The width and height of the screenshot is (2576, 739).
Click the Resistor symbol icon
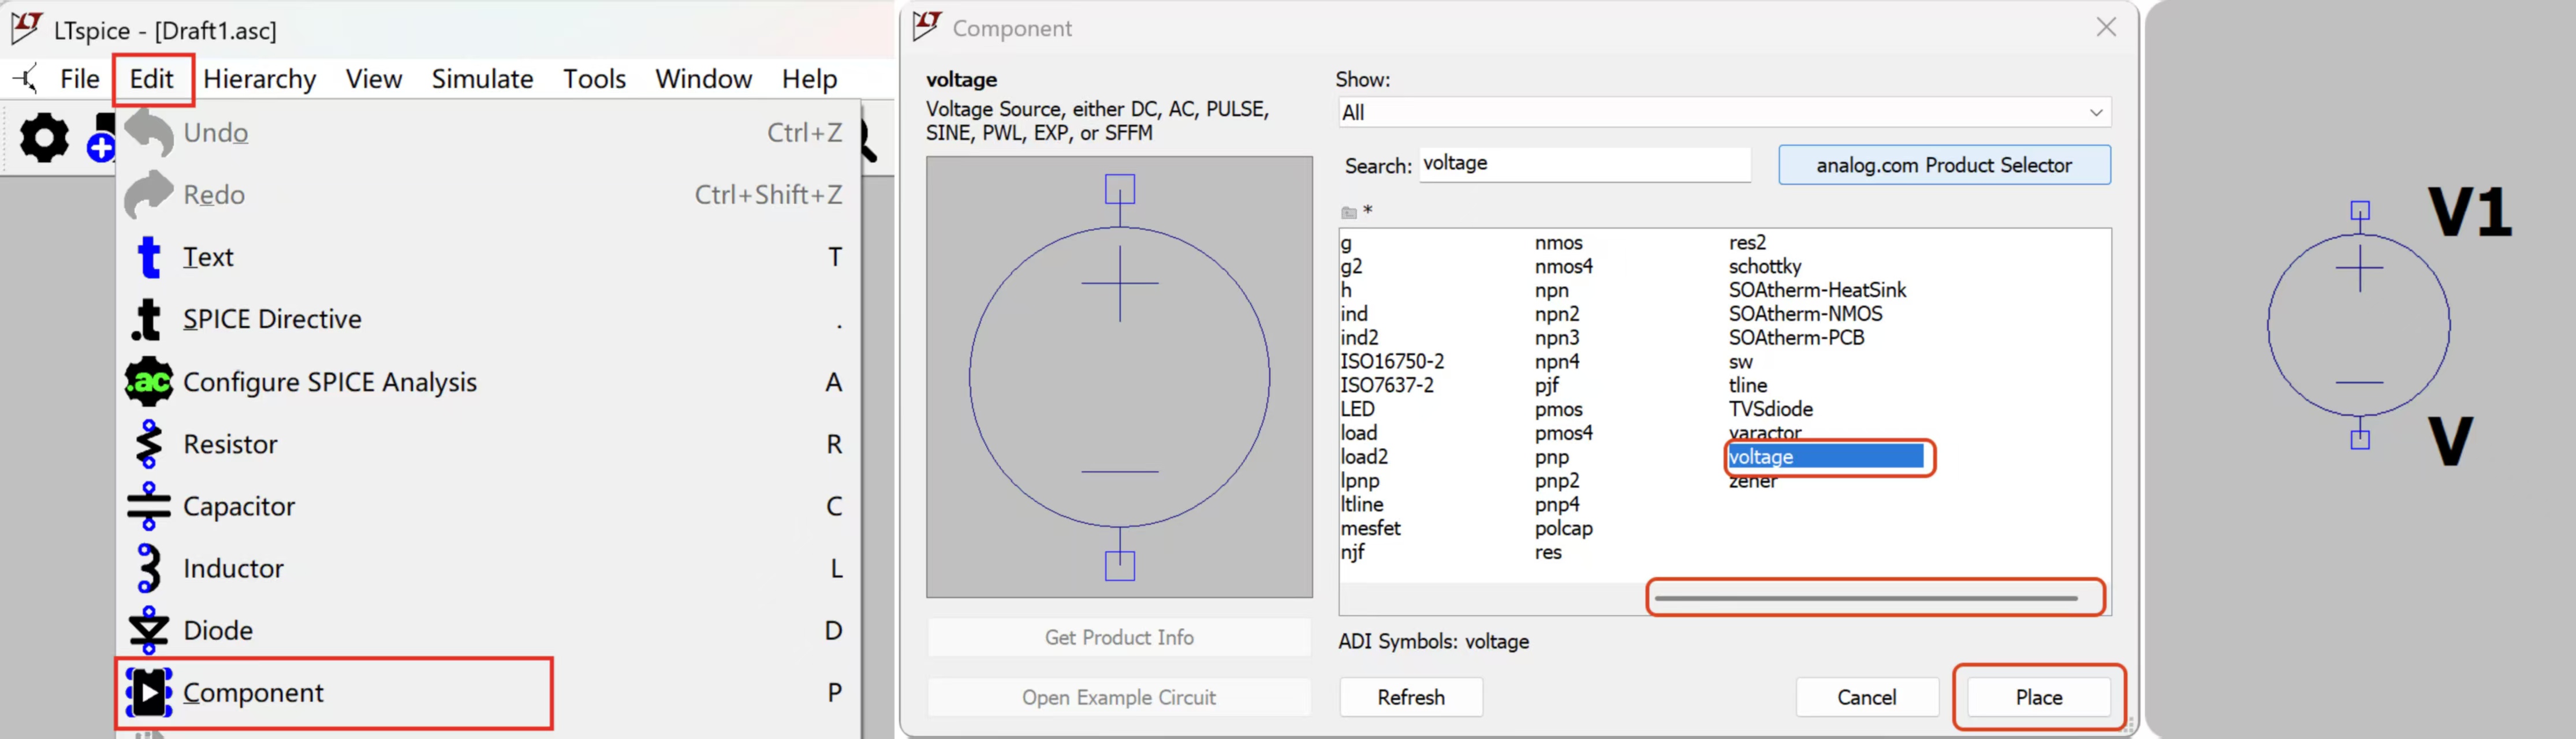(x=149, y=444)
